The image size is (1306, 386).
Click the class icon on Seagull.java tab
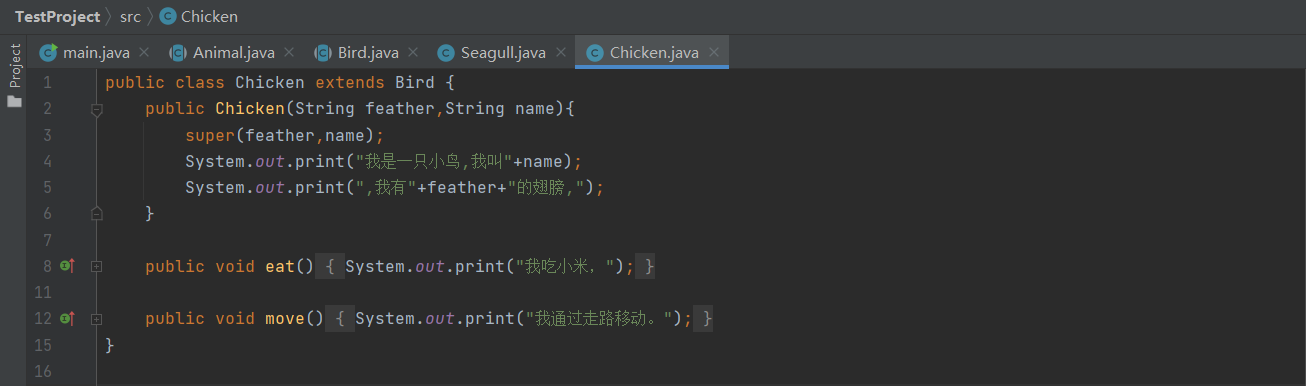coord(446,52)
